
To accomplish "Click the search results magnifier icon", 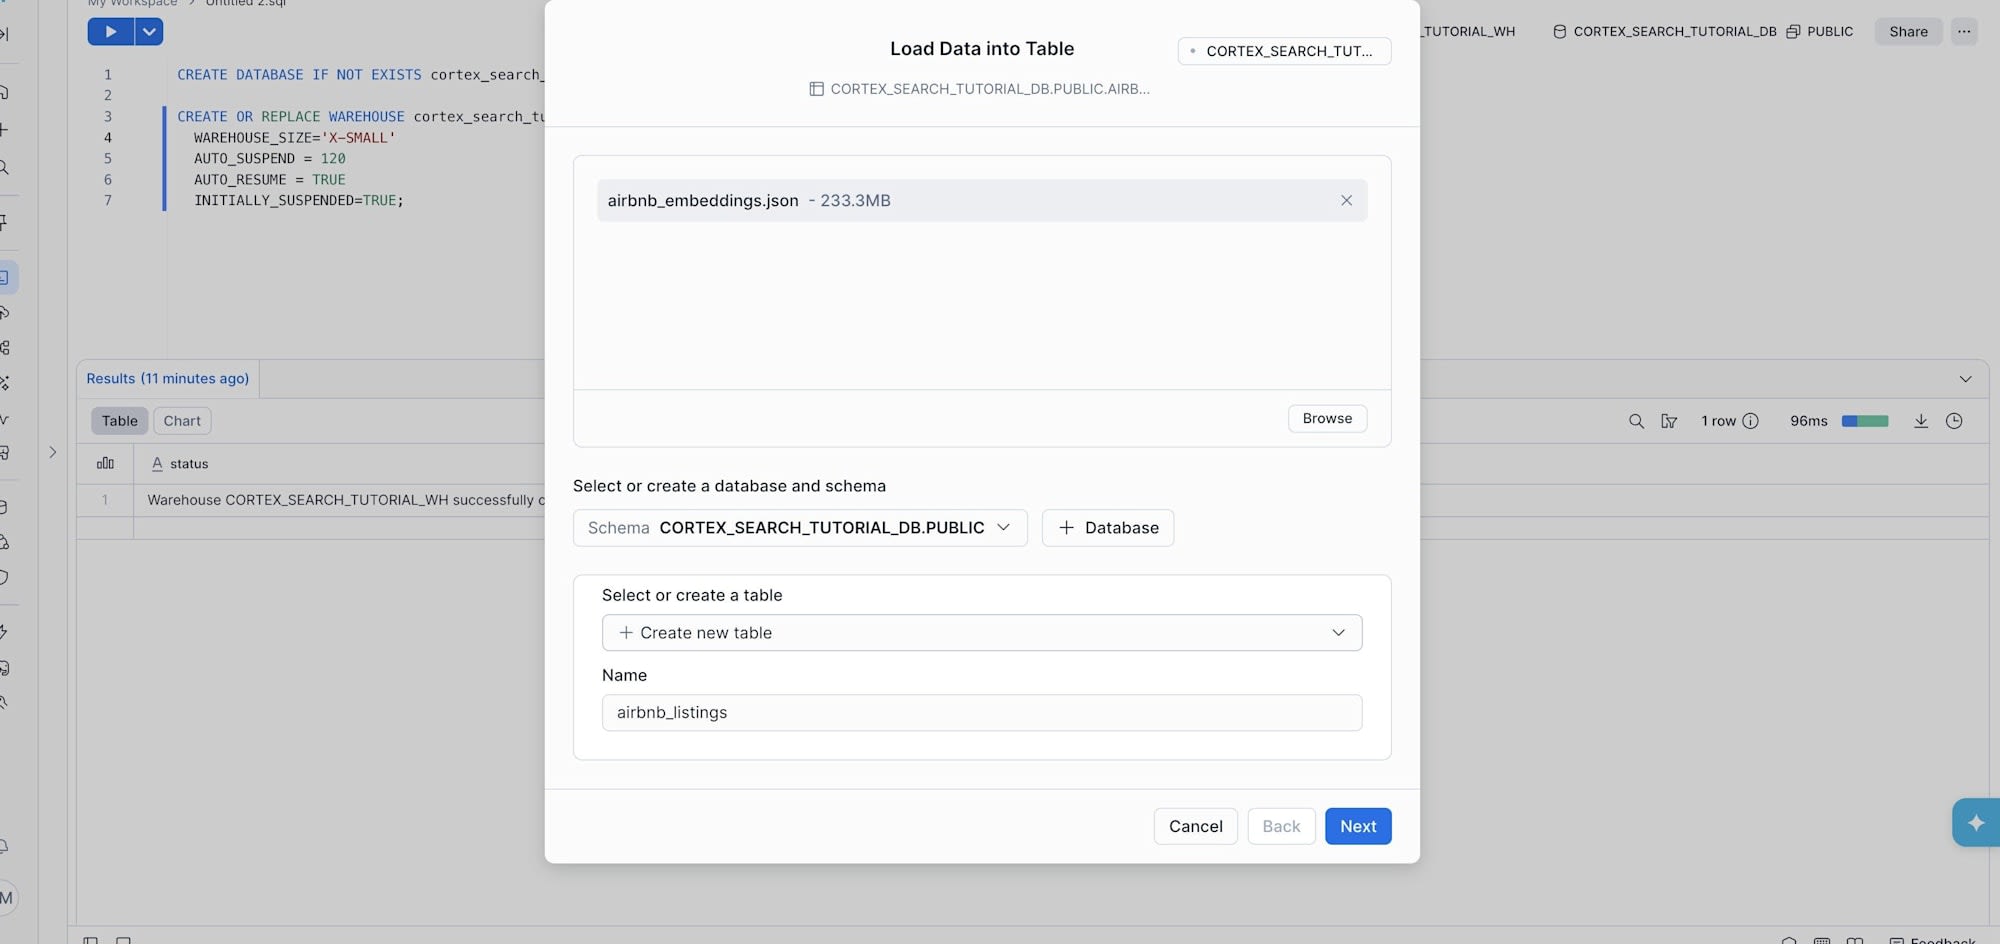I will pos(1636,421).
